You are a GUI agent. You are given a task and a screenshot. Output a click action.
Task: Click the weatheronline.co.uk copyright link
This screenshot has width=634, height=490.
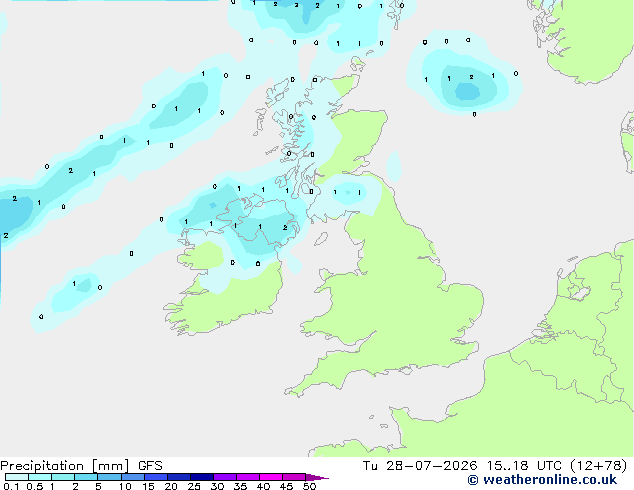point(542,480)
